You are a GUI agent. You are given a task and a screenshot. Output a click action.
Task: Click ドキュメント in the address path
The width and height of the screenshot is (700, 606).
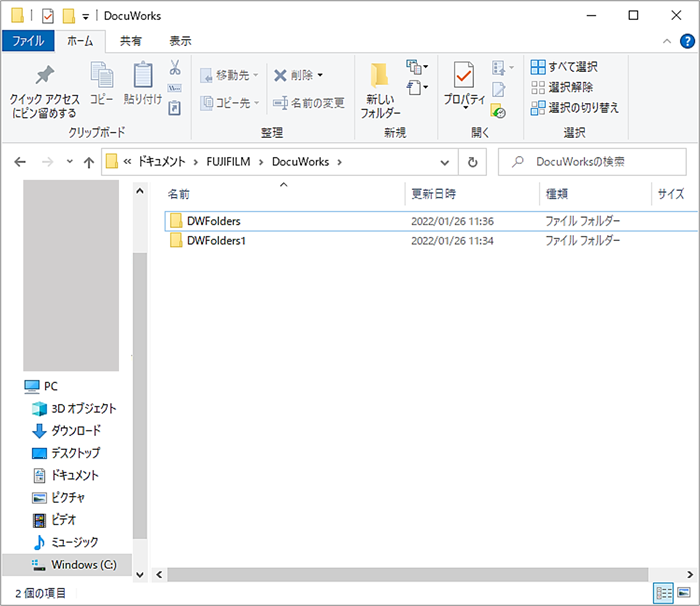click(x=161, y=161)
